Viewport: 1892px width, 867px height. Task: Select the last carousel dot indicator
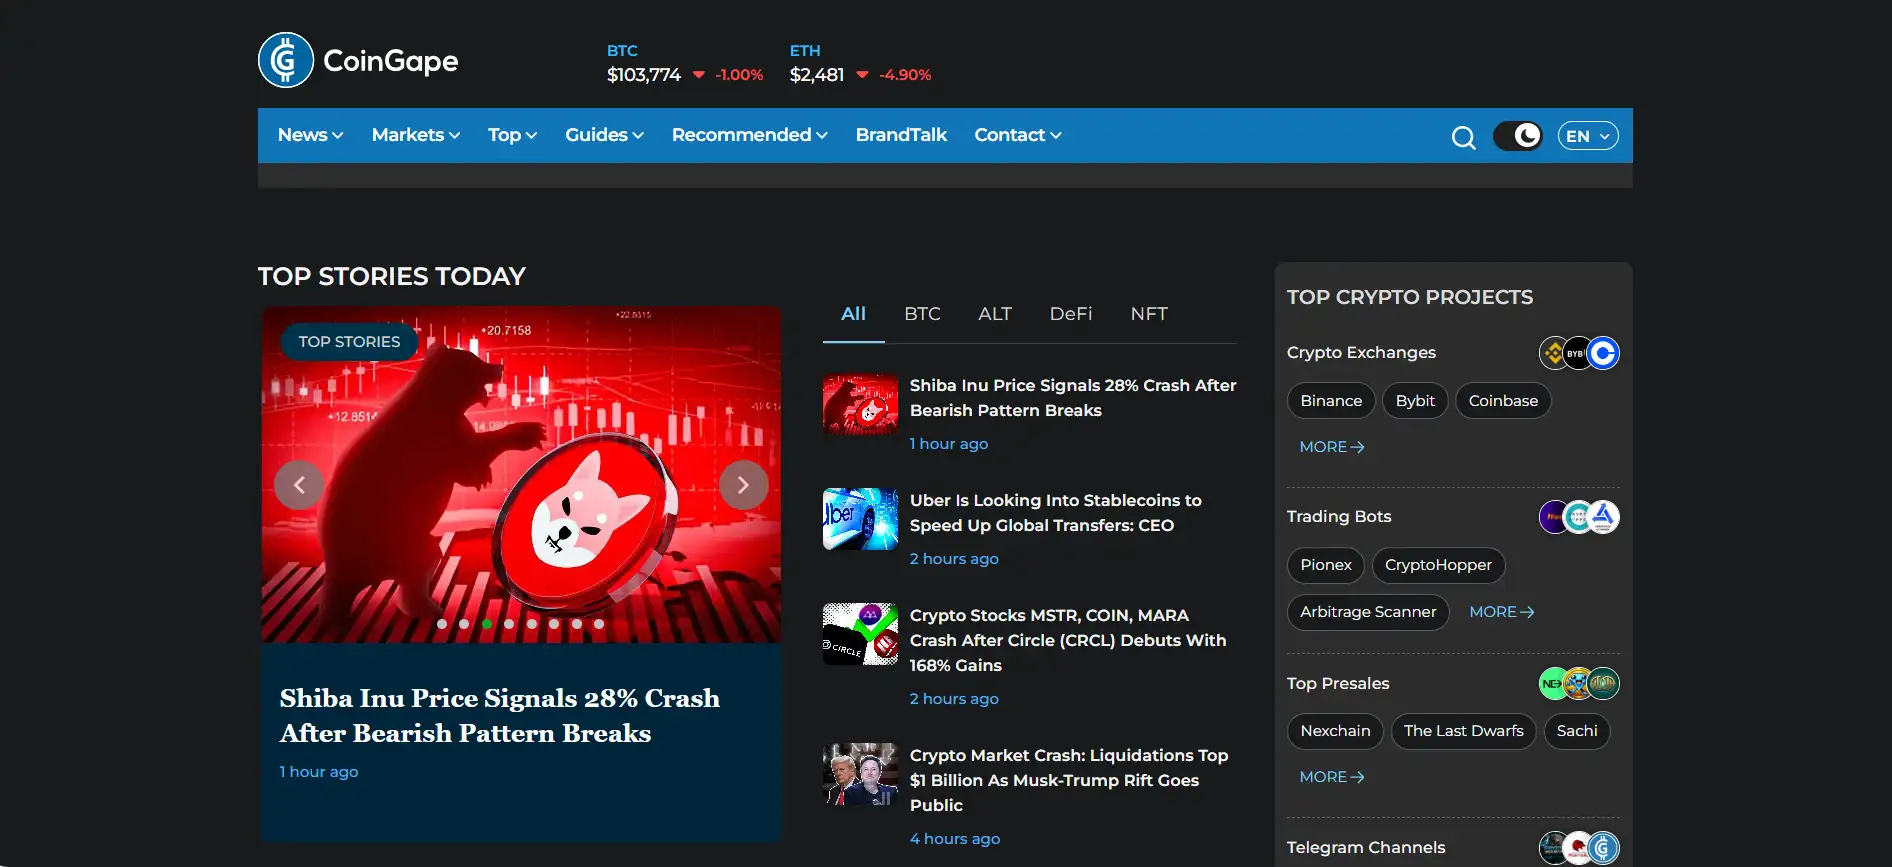click(x=599, y=624)
